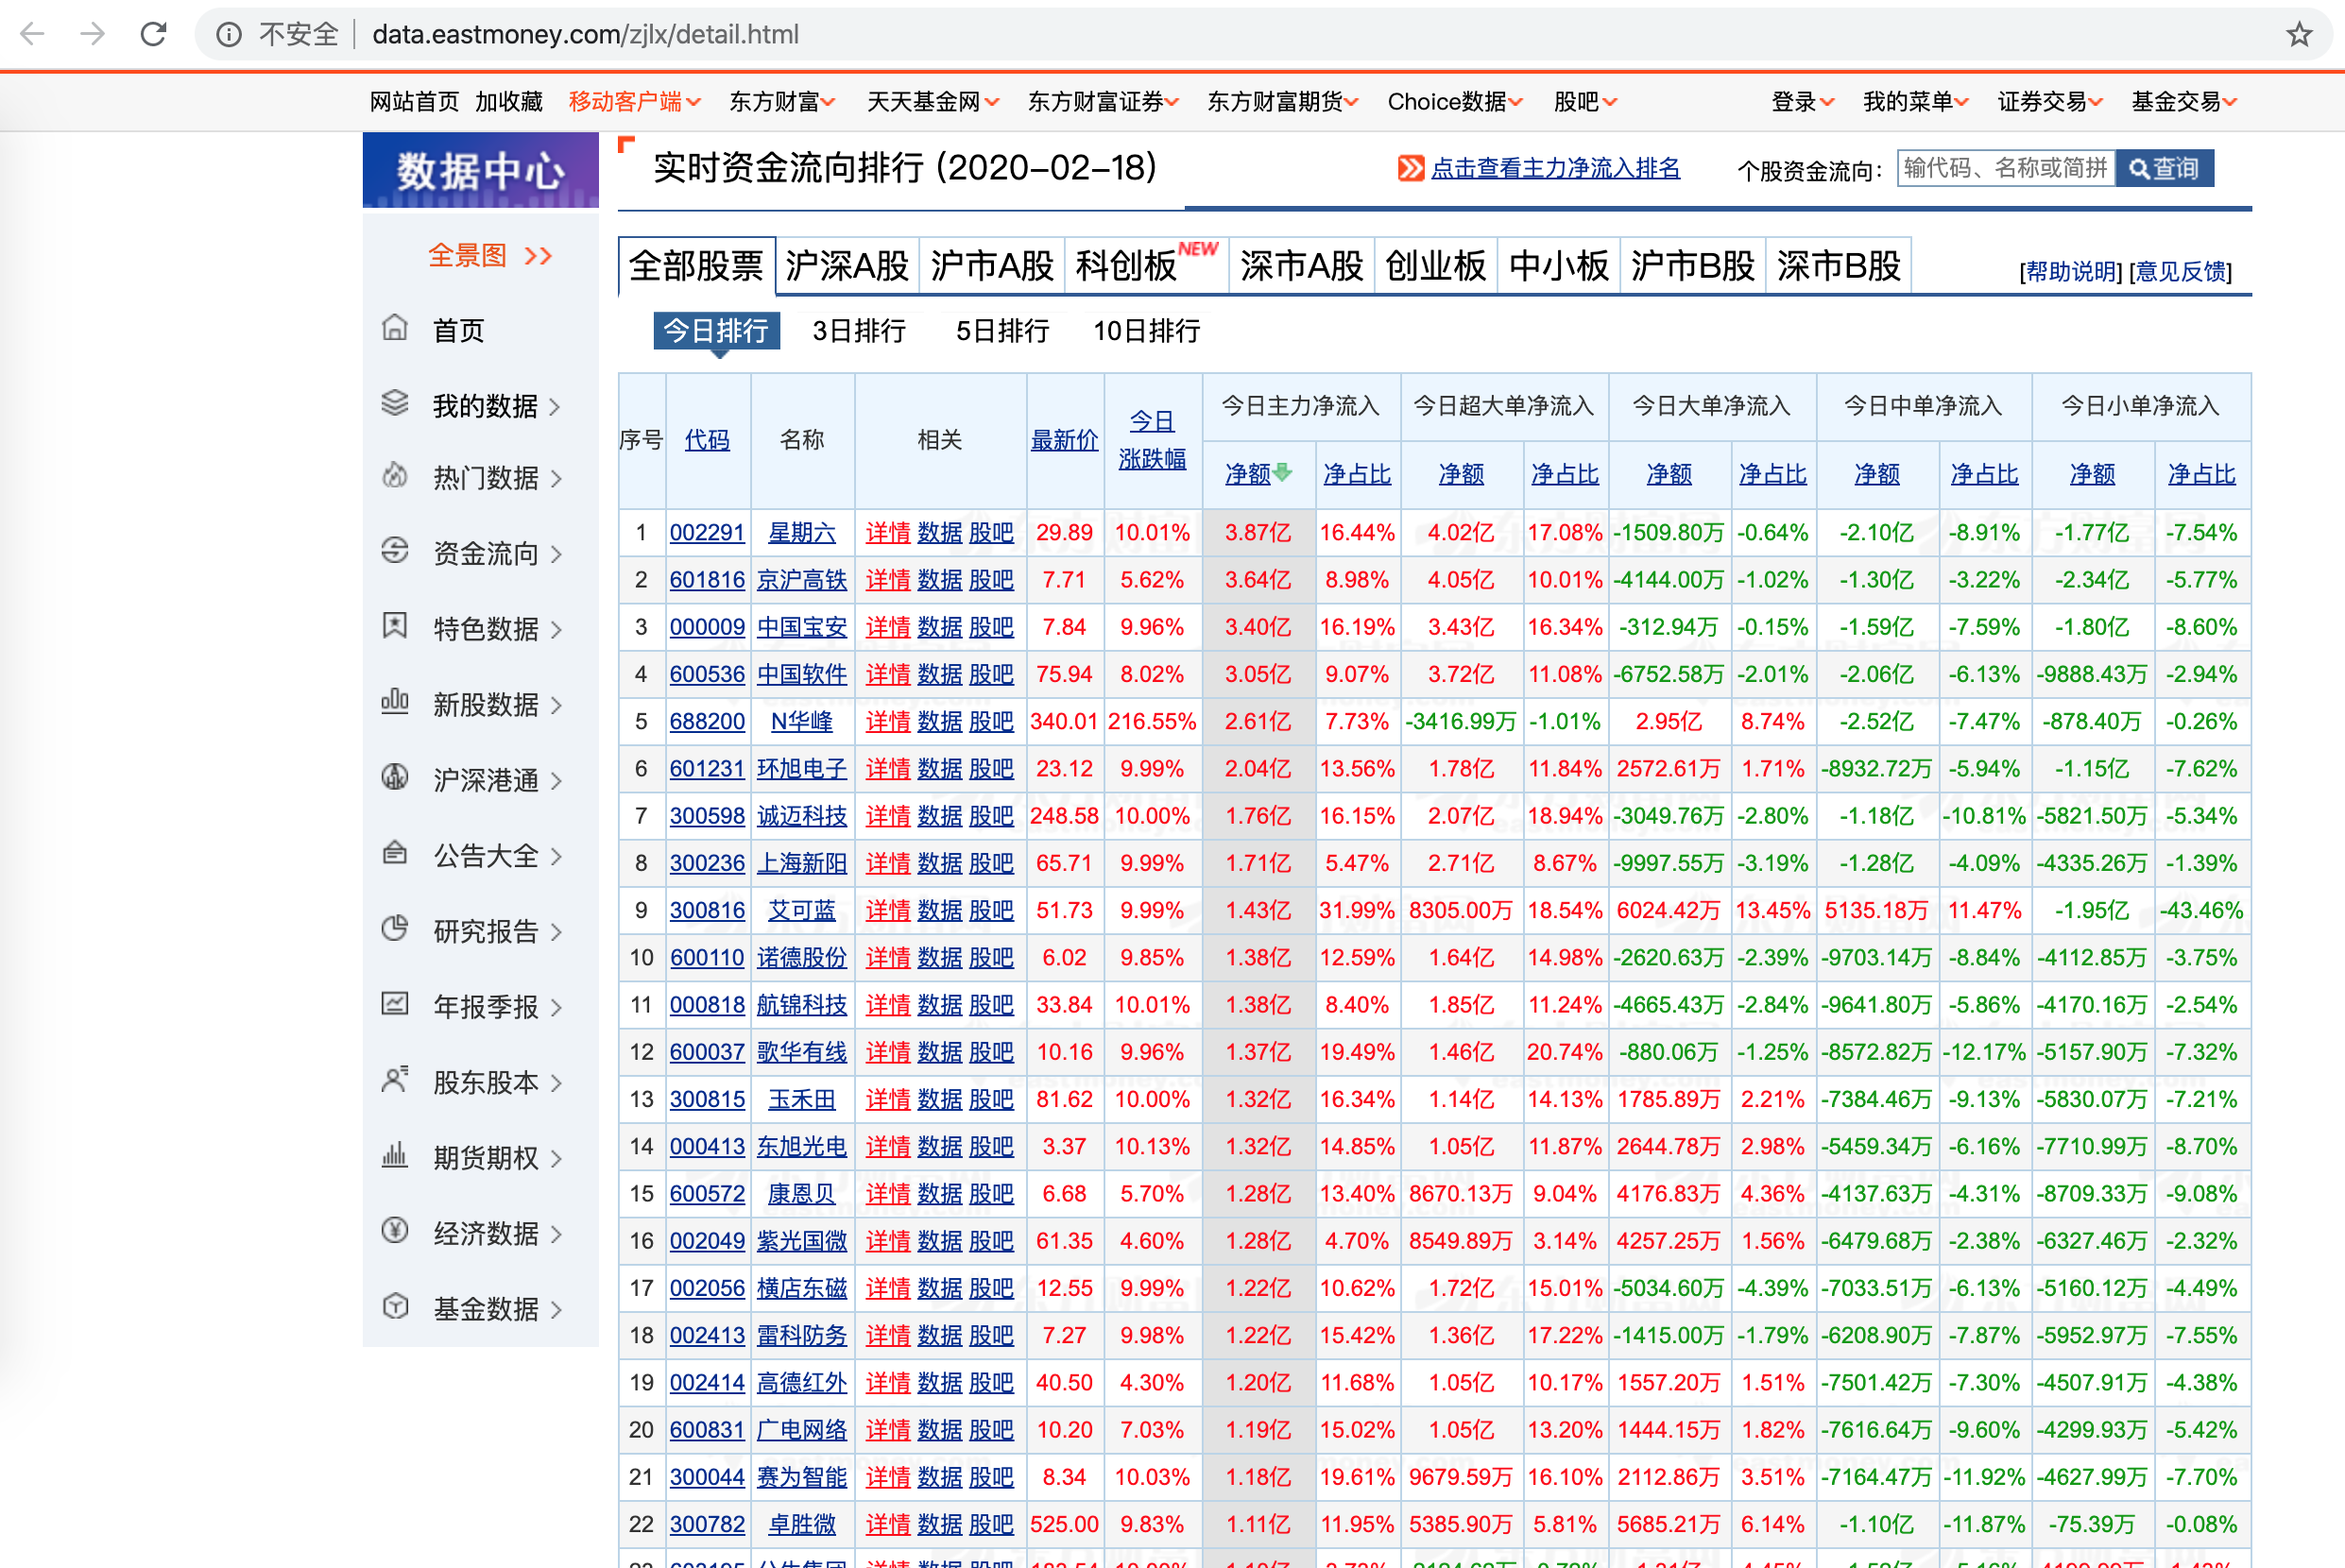
Task: Click the bookmark icon beside 特色数据
Action: 395,626
